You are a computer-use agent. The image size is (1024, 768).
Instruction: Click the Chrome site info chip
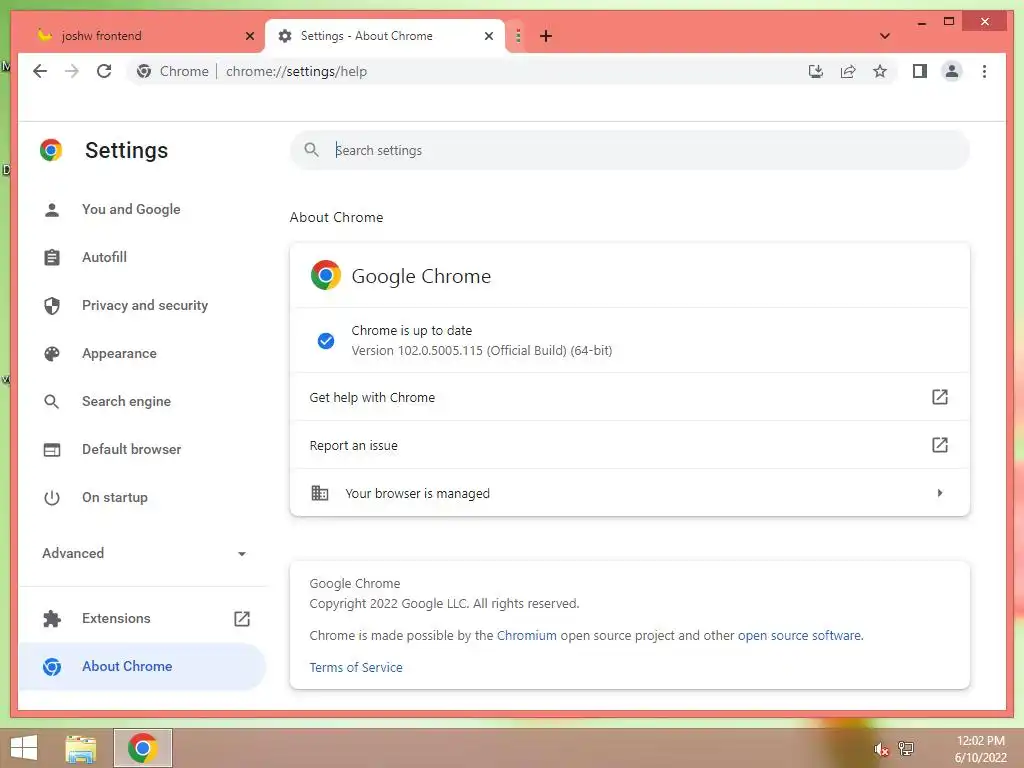point(172,71)
